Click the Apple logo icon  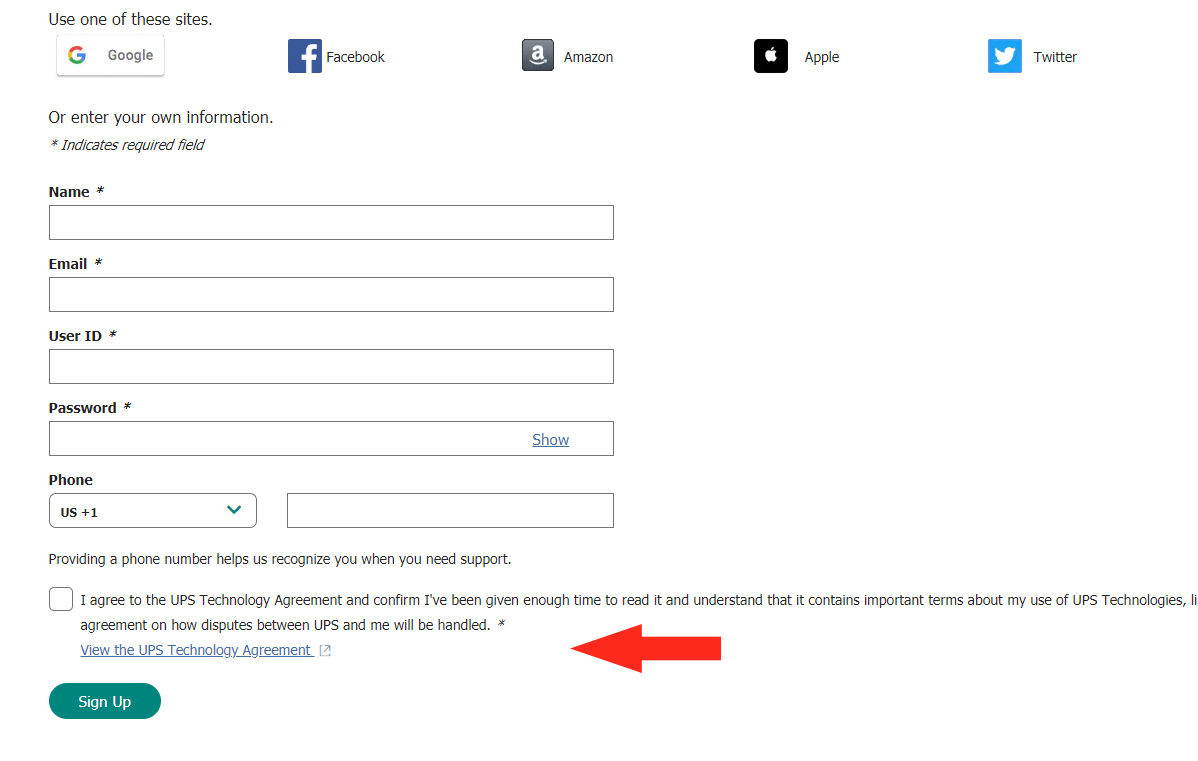(x=770, y=56)
